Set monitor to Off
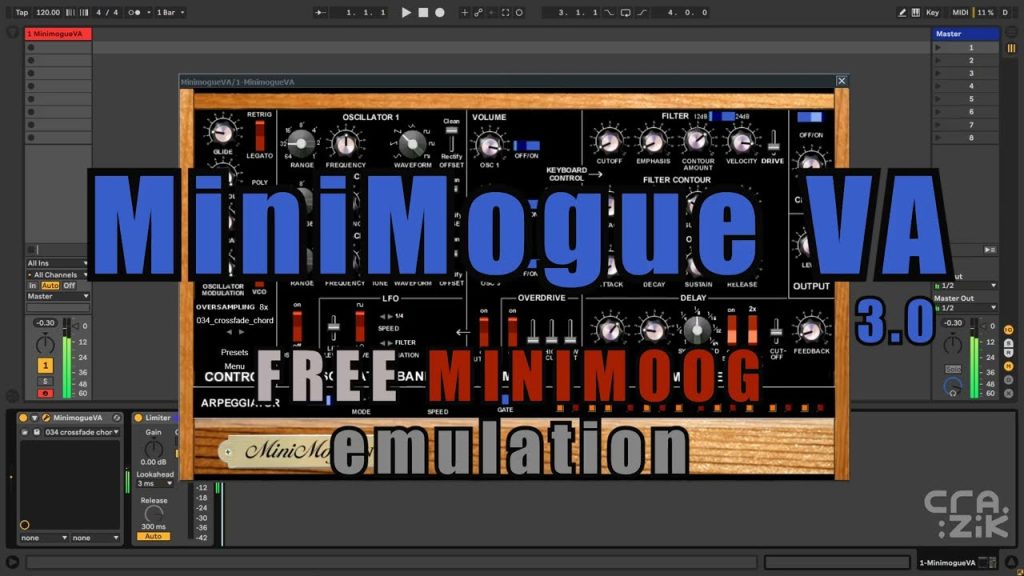 click(x=69, y=285)
